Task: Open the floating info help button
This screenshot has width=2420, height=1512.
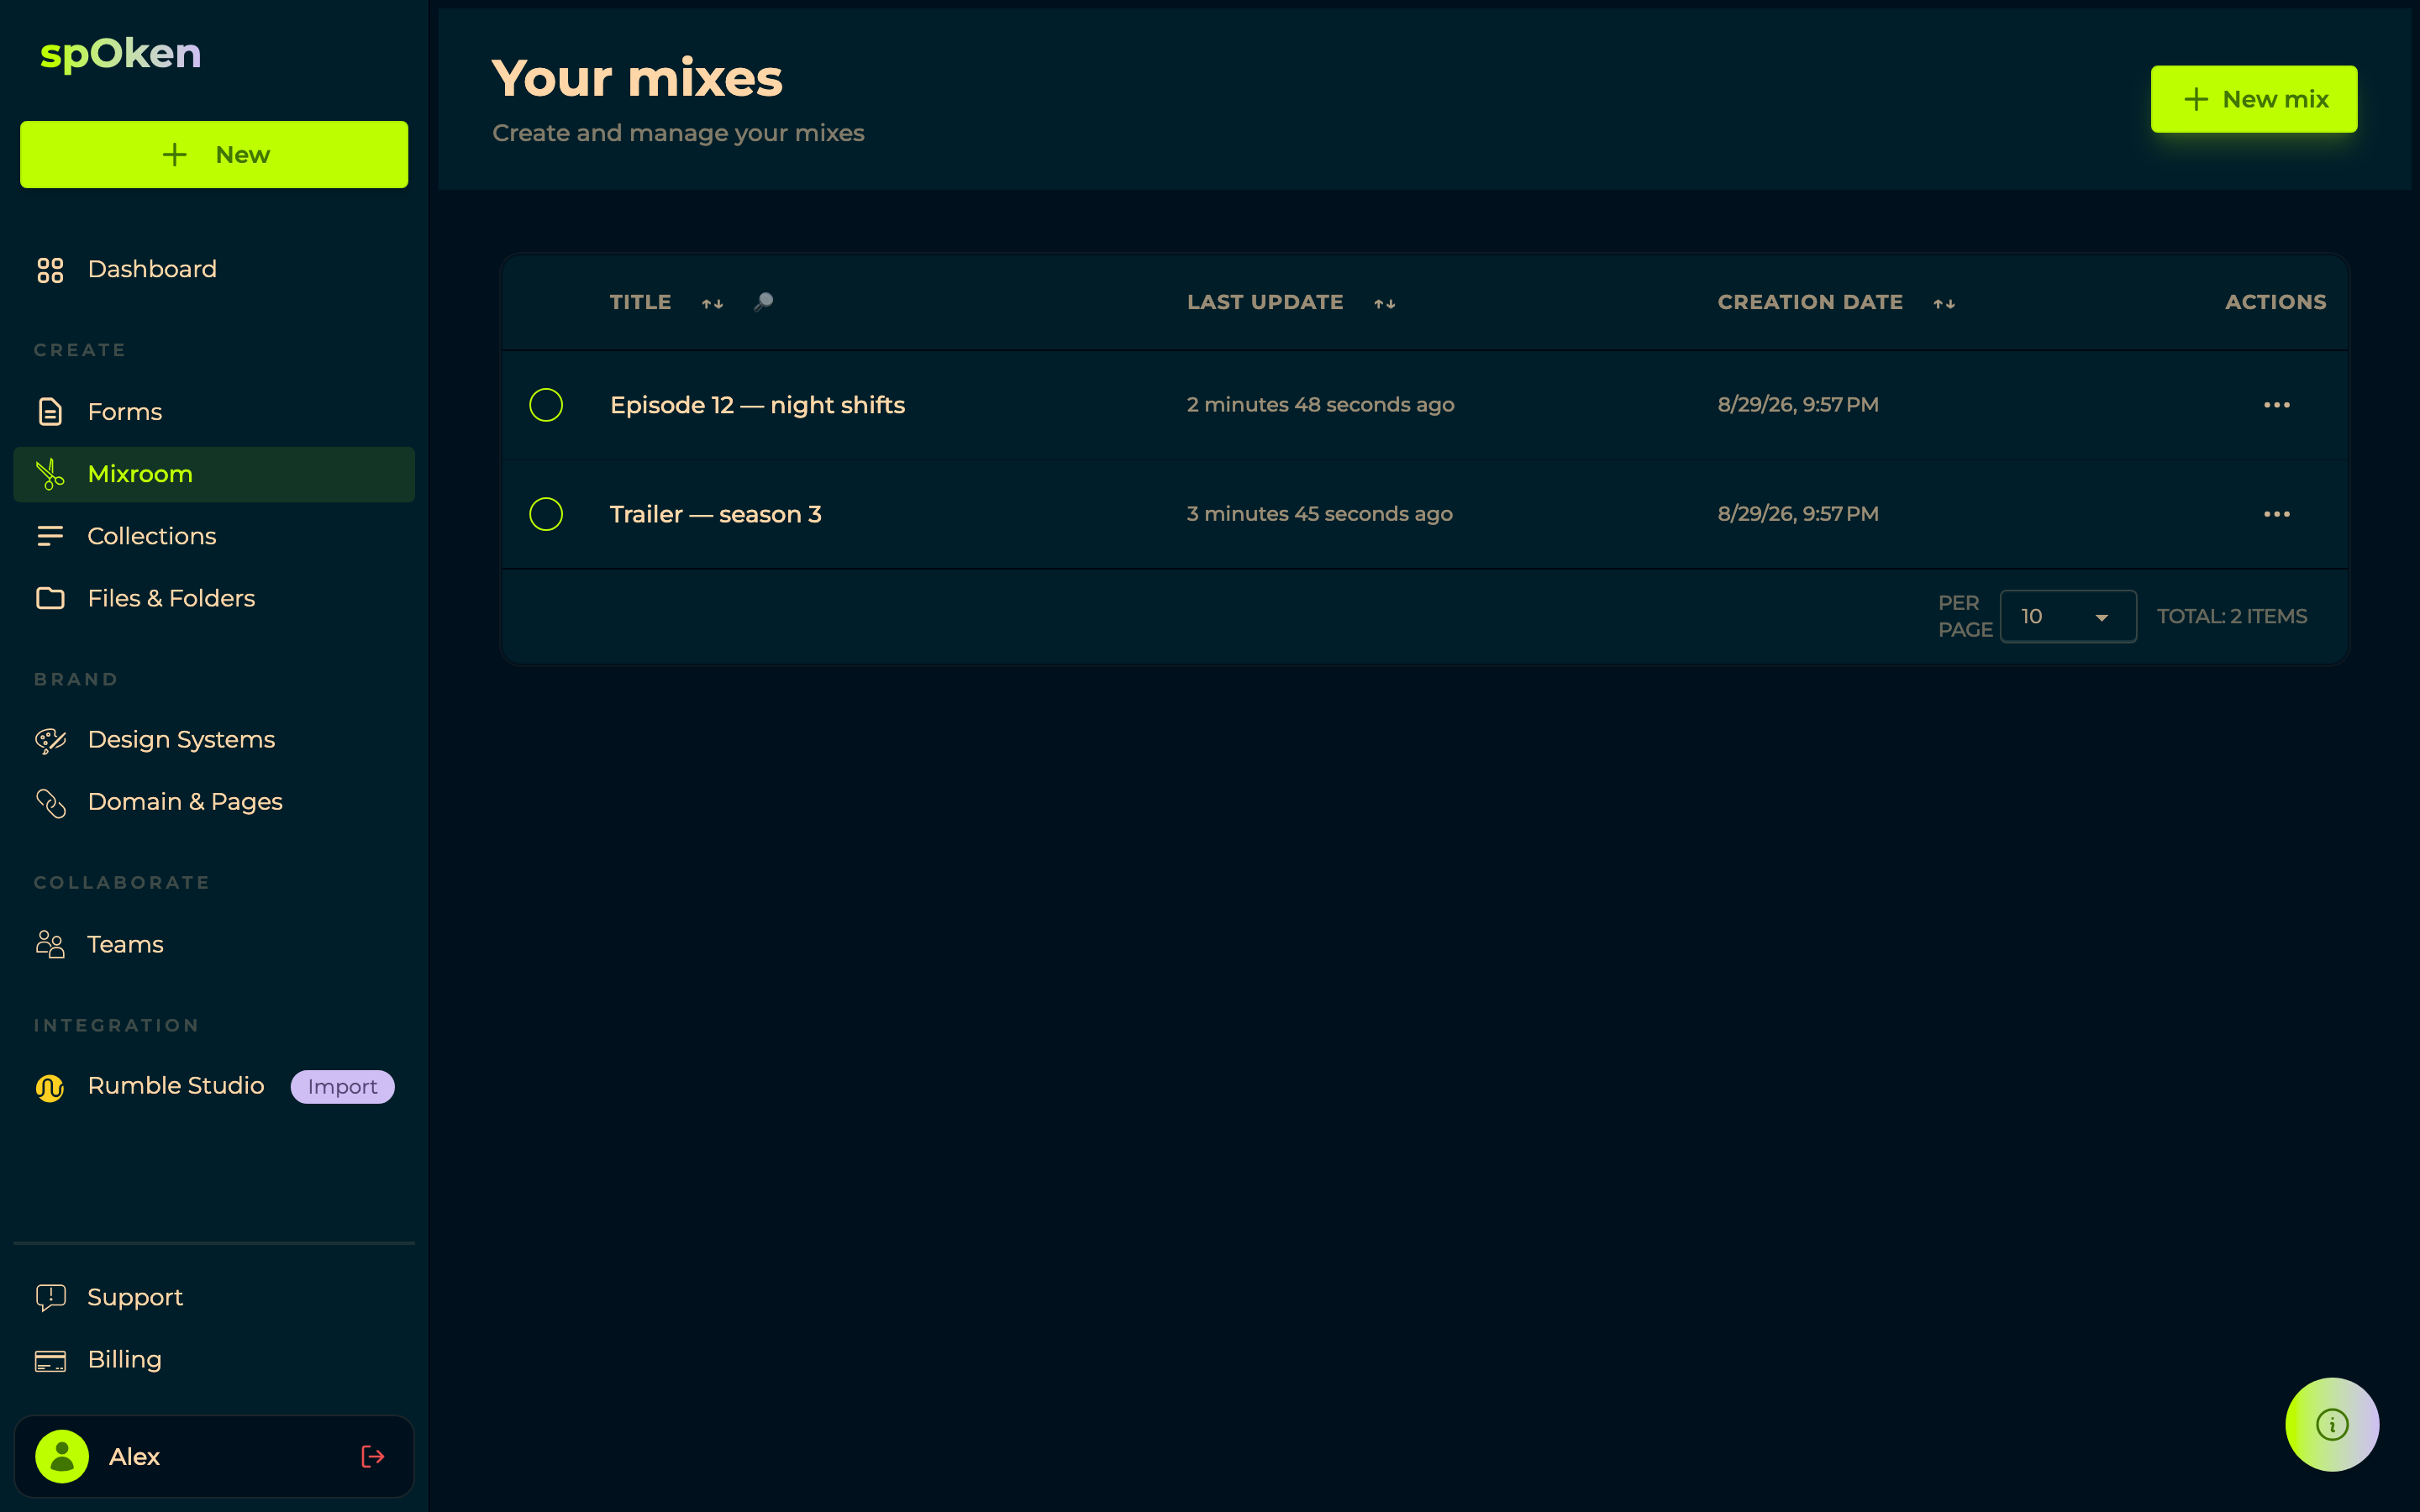Action: point(2332,1424)
